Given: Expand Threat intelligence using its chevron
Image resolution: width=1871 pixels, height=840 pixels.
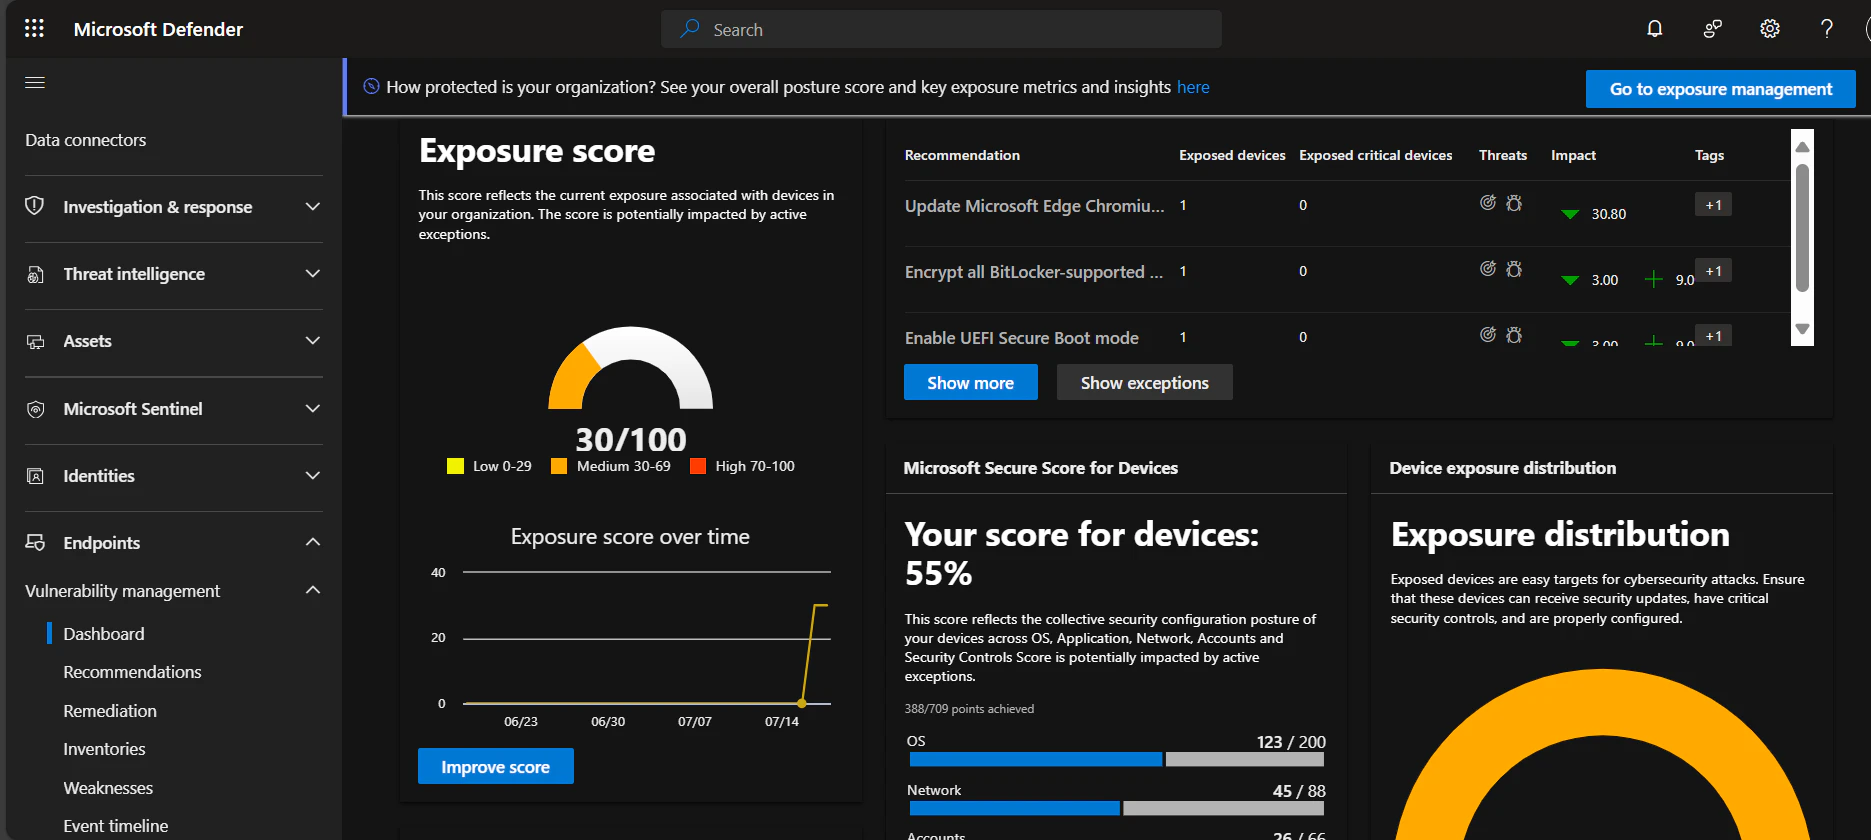Looking at the screenshot, I should [x=313, y=273].
